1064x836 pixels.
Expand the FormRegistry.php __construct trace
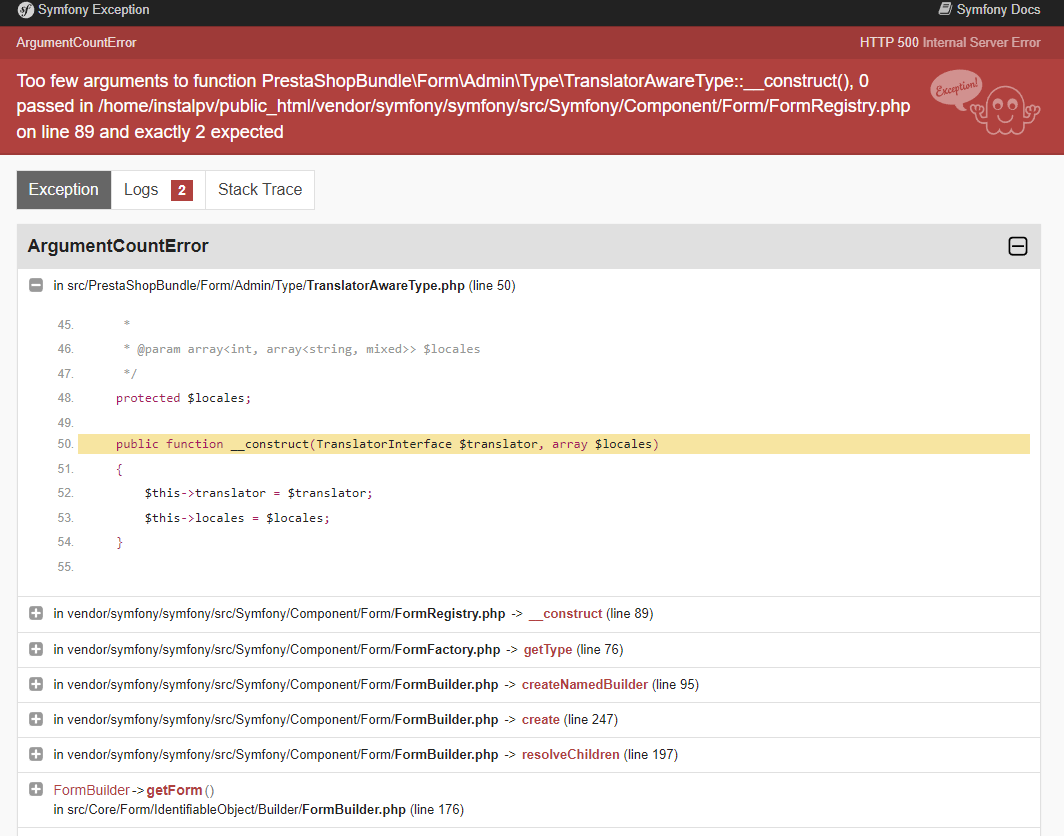[x=36, y=613]
